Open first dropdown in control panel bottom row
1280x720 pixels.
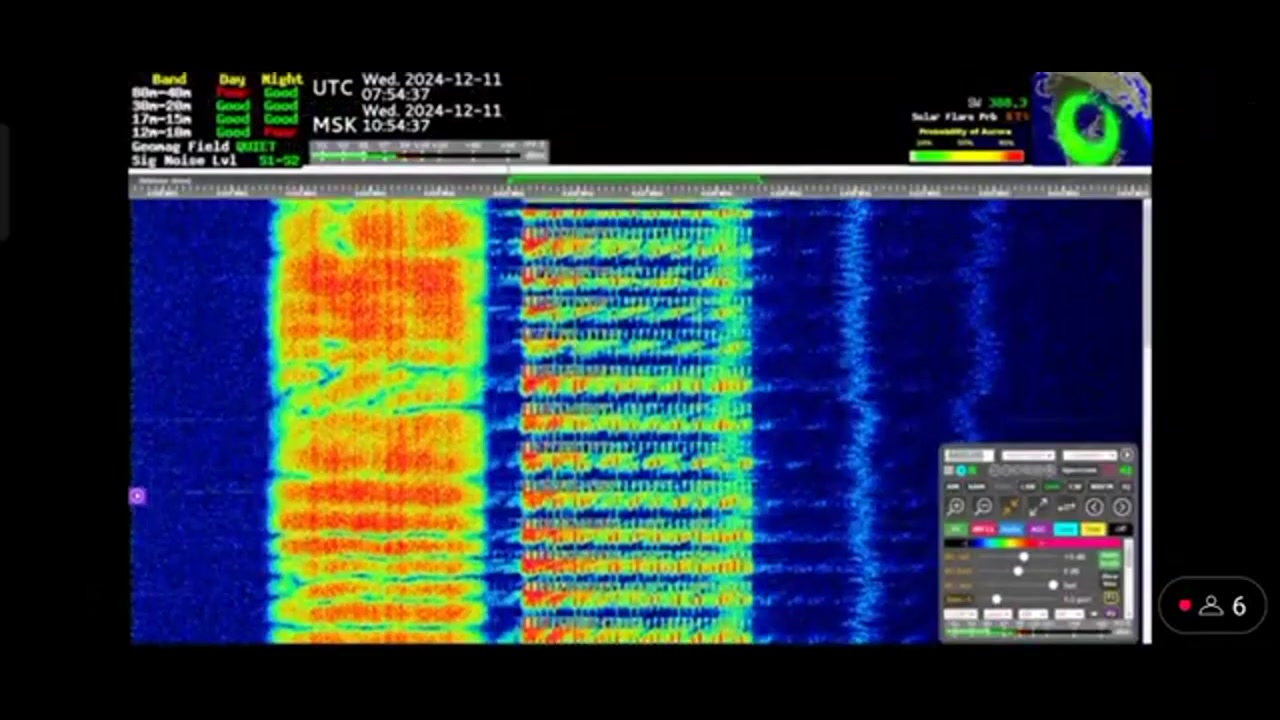(960, 614)
